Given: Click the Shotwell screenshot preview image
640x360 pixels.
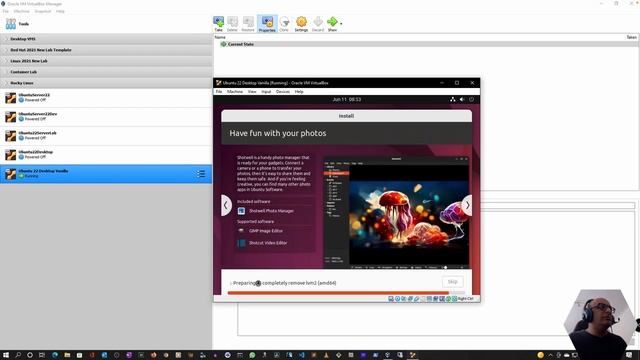Looking at the screenshot, I should click(396, 212).
